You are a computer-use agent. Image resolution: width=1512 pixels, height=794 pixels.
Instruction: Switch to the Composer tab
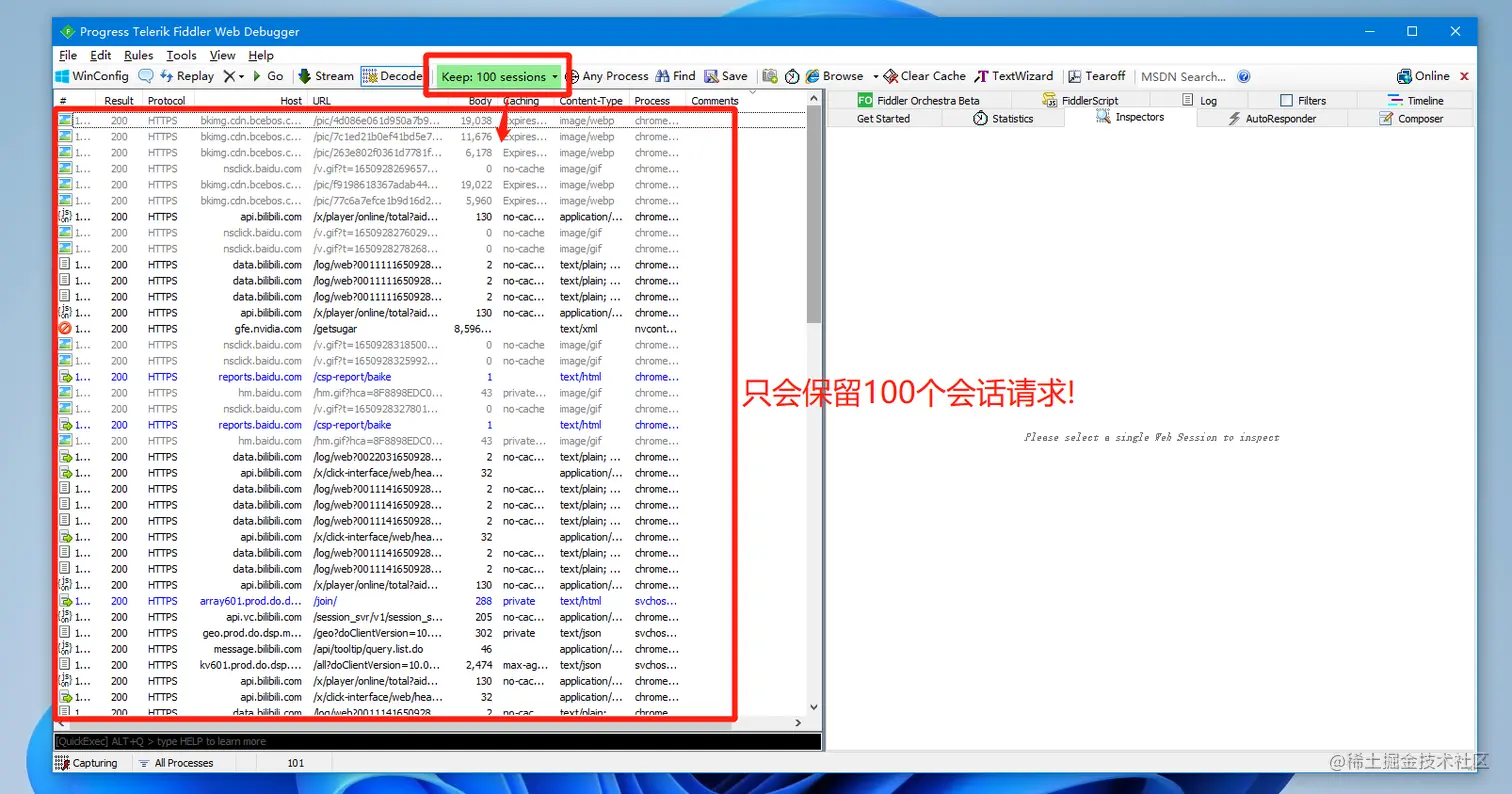(1410, 118)
